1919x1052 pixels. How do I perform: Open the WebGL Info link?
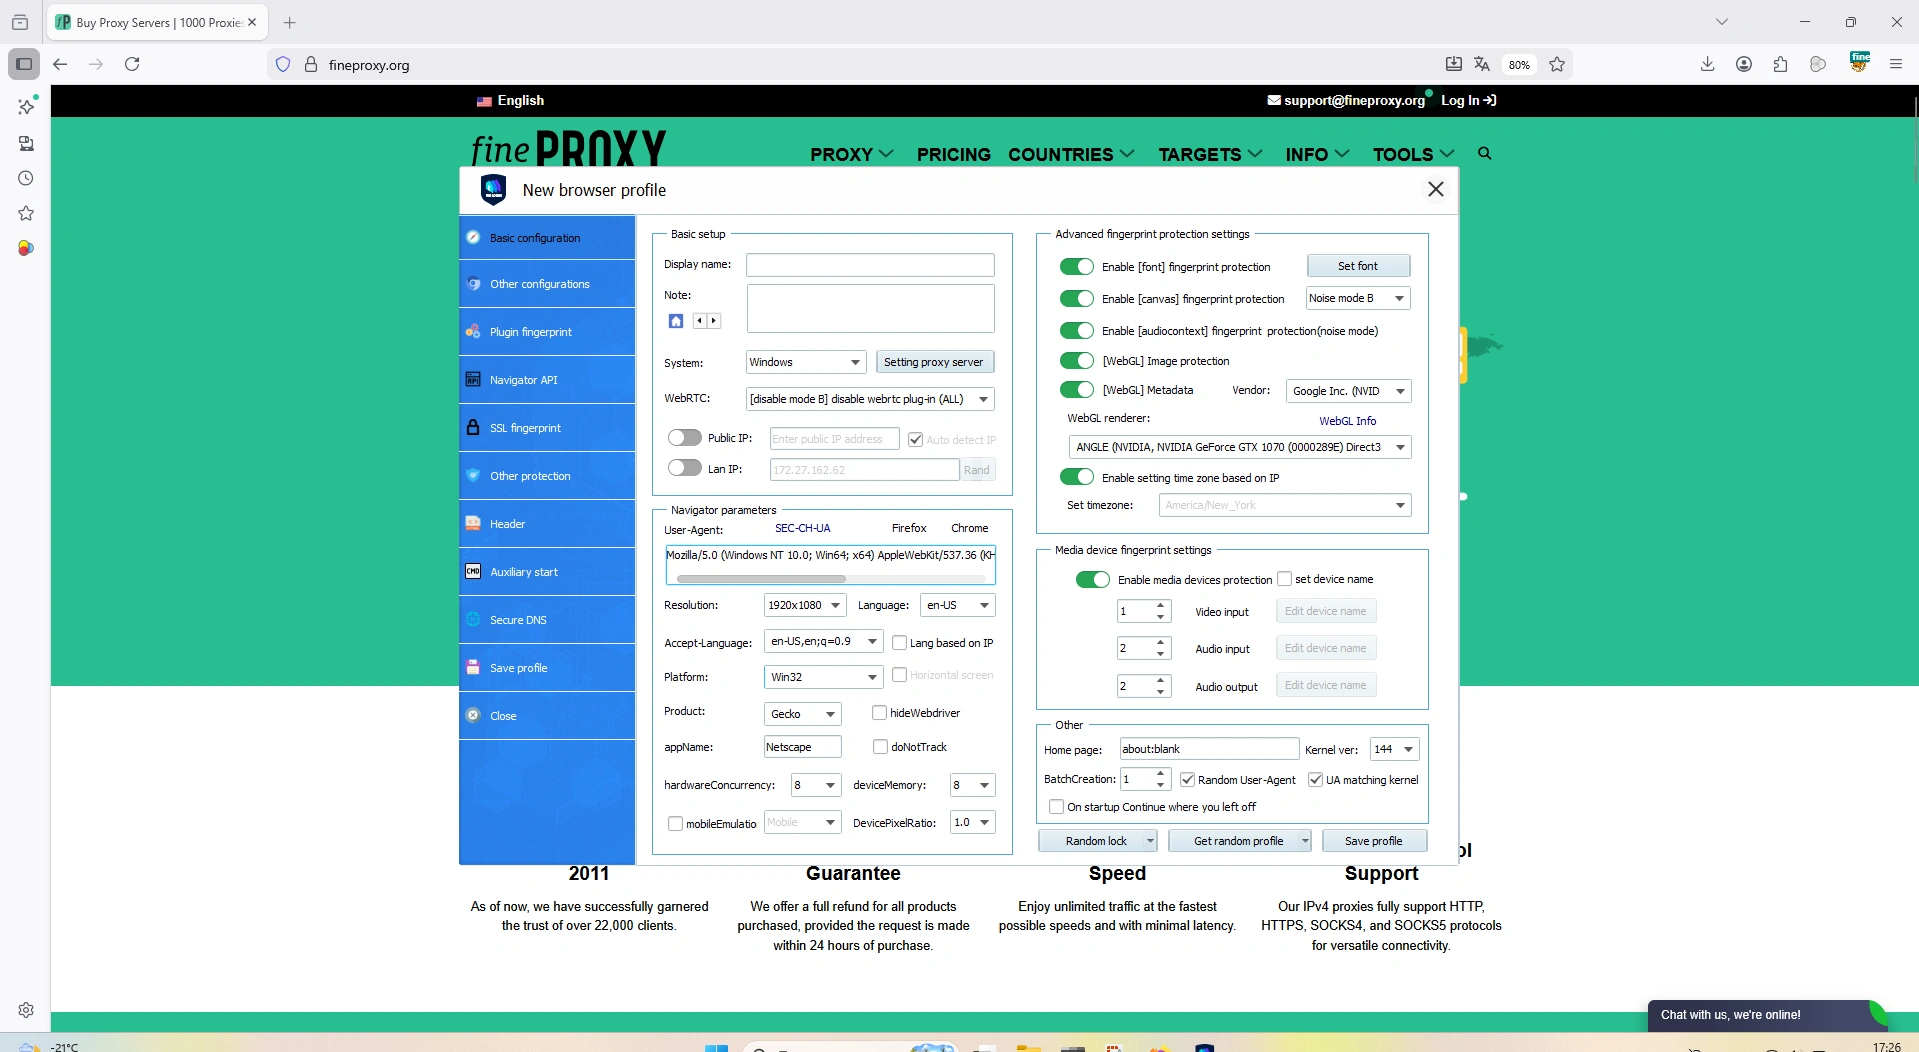tap(1347, 421)
